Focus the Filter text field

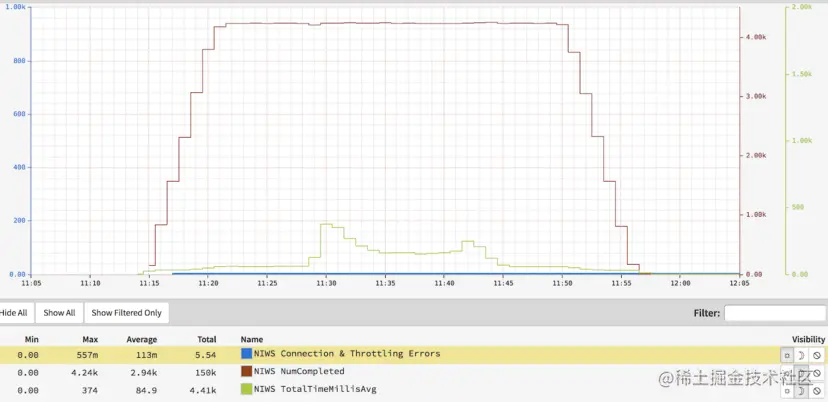pos(775,313)
